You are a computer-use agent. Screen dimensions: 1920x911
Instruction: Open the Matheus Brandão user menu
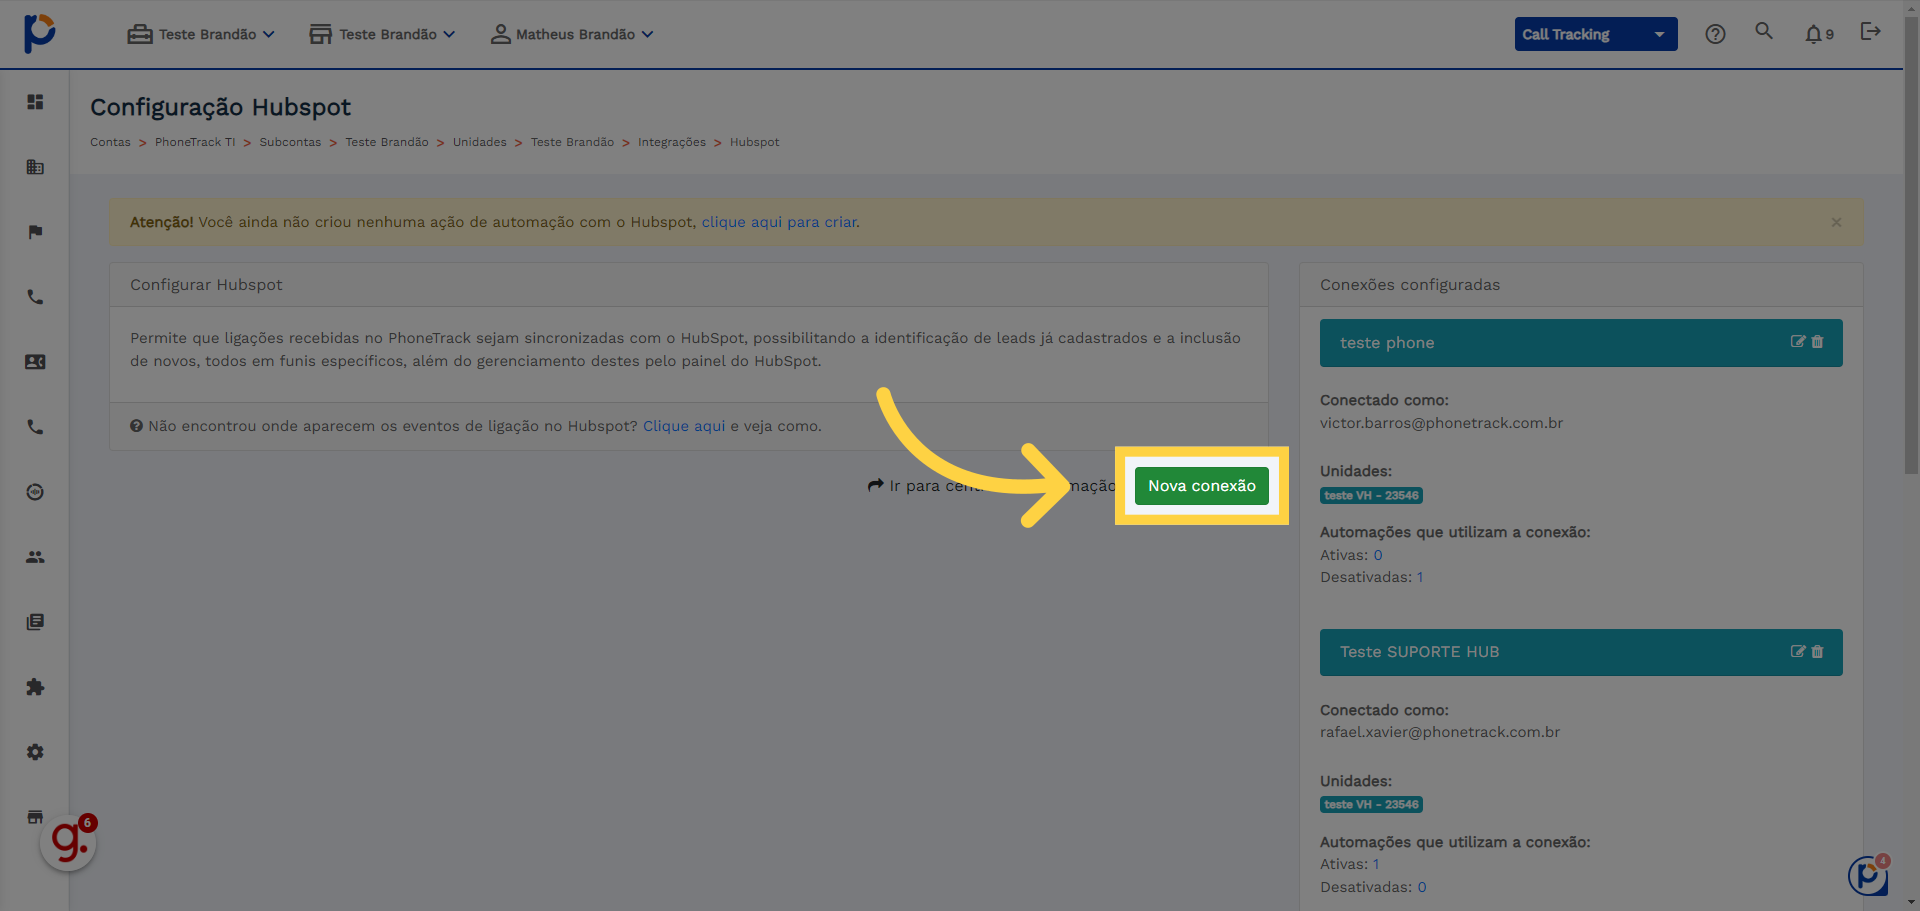[x=572, y=34]
